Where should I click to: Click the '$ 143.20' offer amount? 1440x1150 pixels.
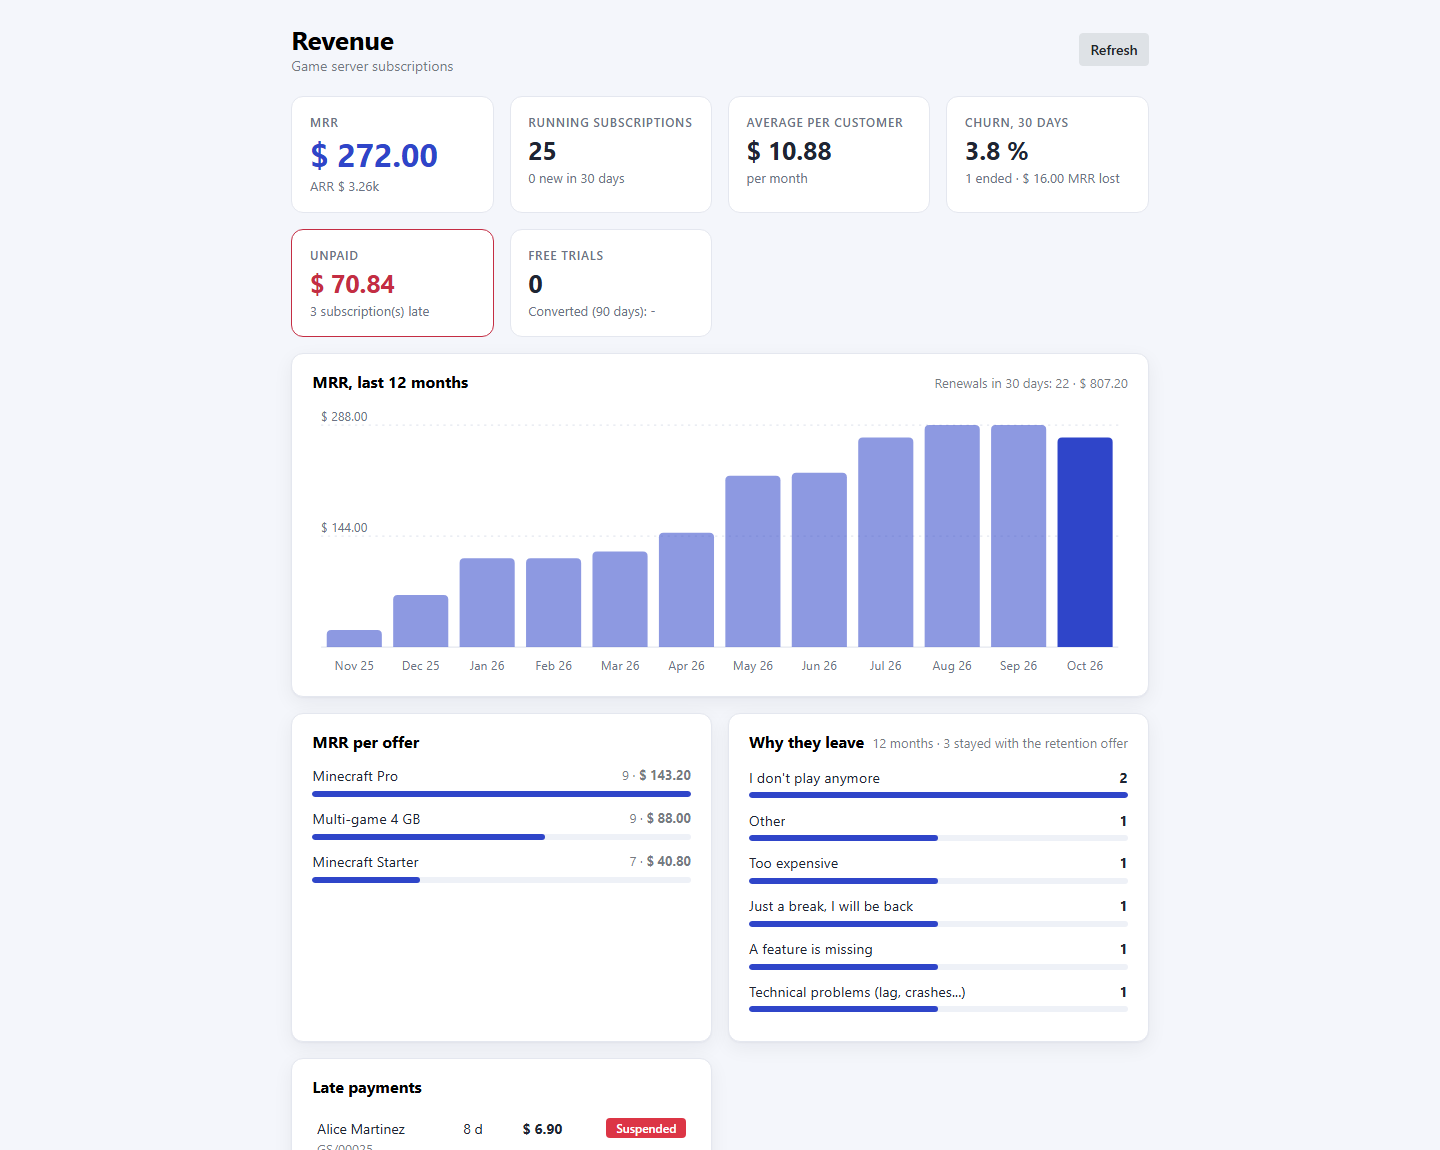(x=665, y=775)
